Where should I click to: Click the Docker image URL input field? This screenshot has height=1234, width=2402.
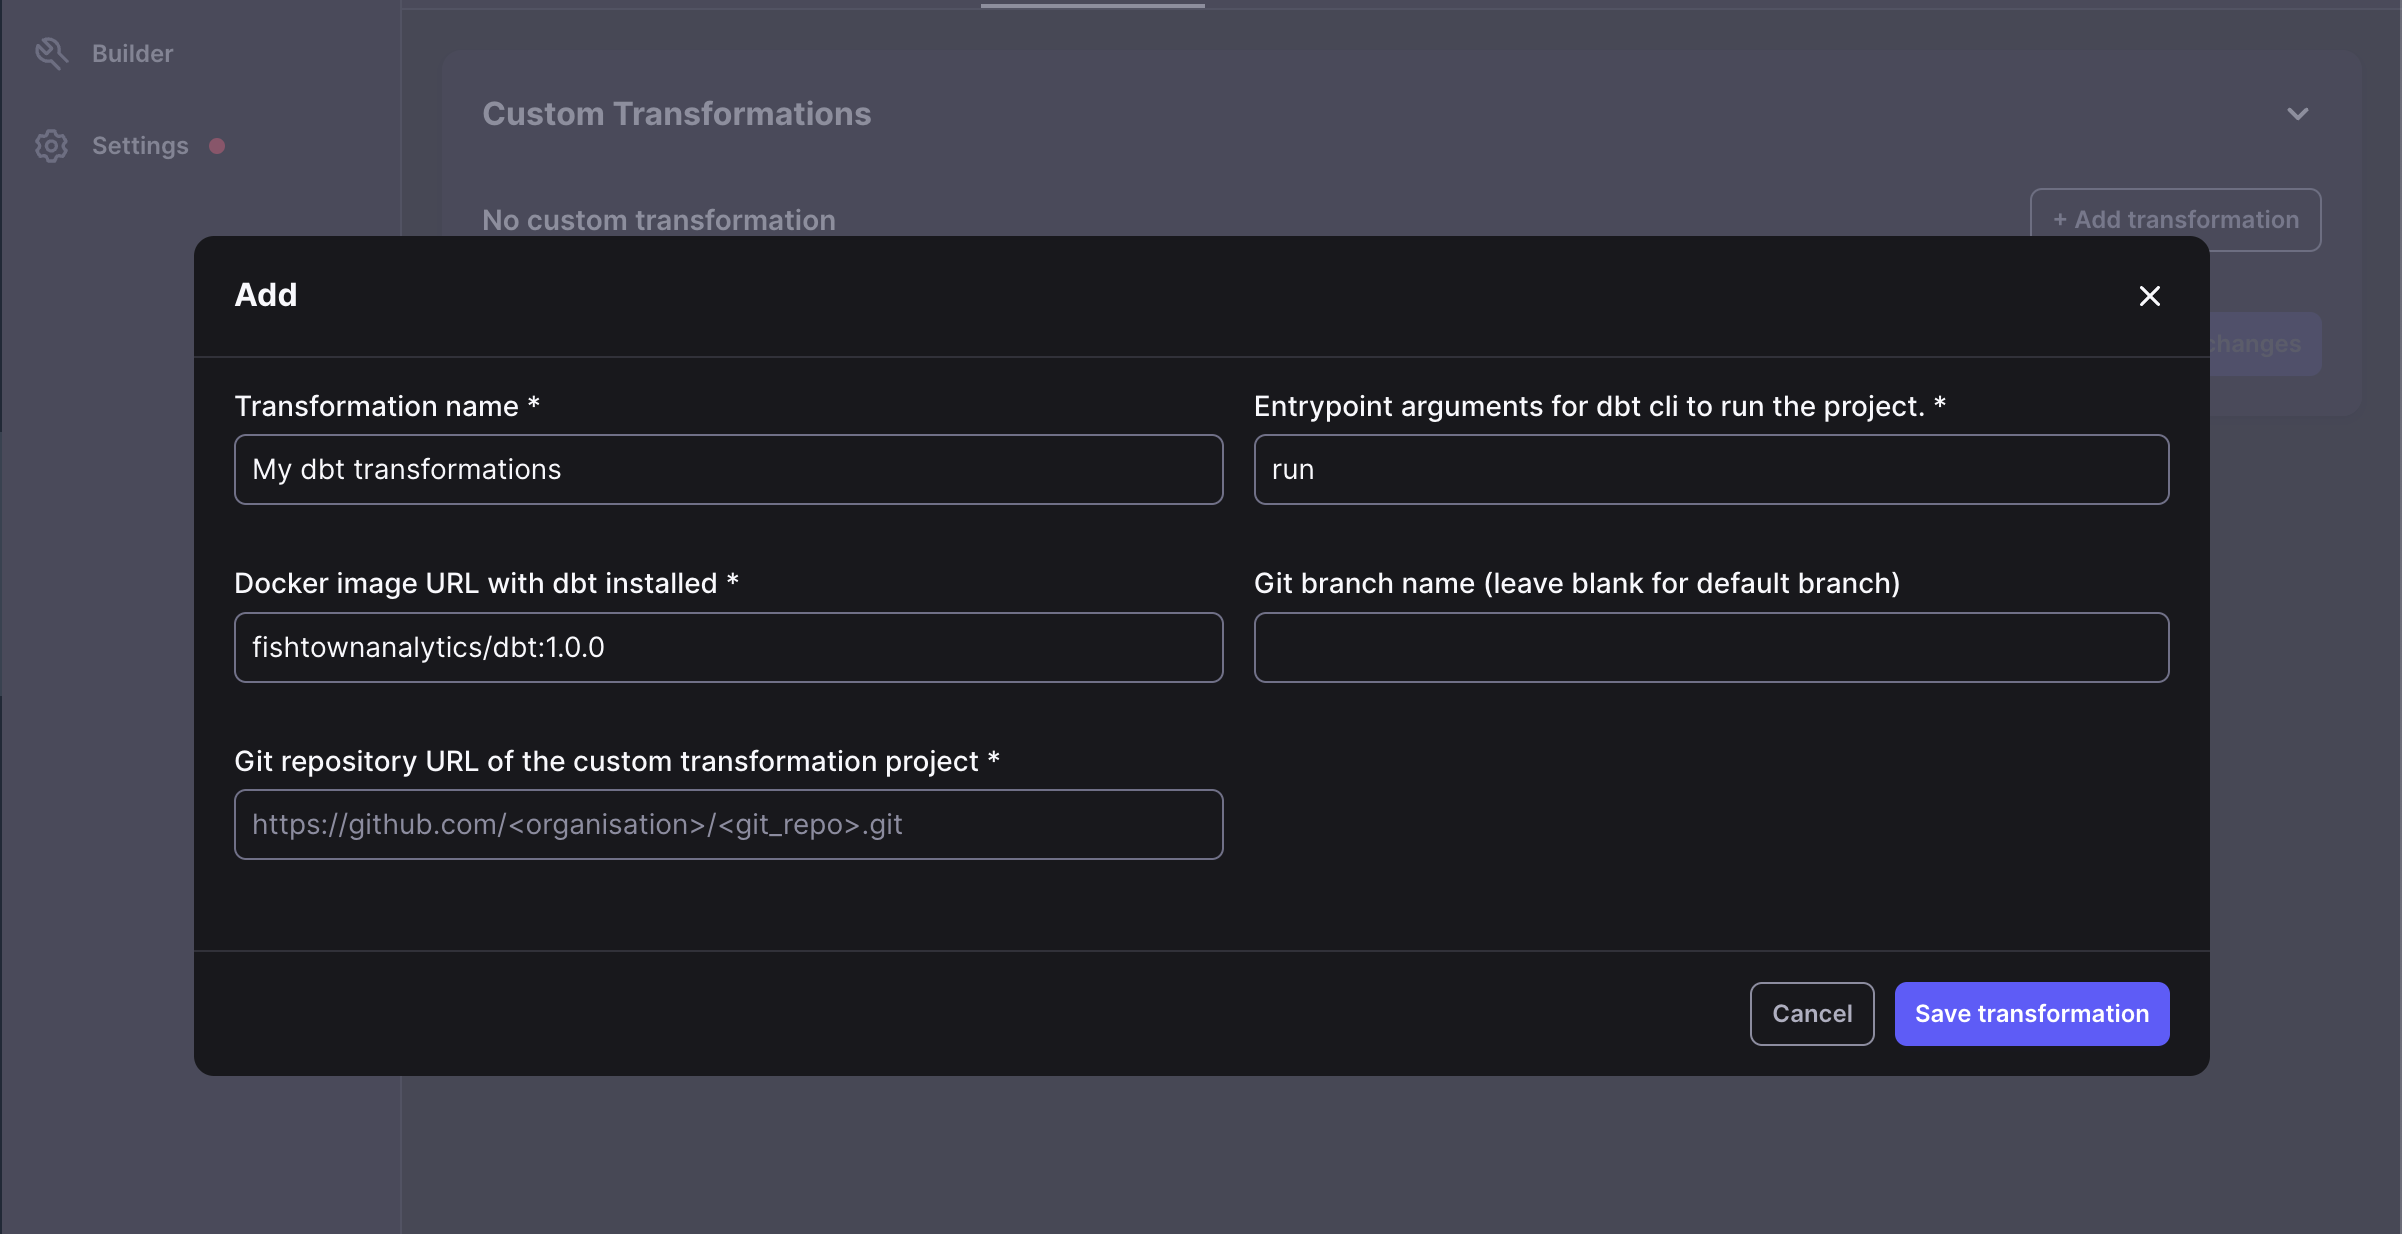point(728,647)
